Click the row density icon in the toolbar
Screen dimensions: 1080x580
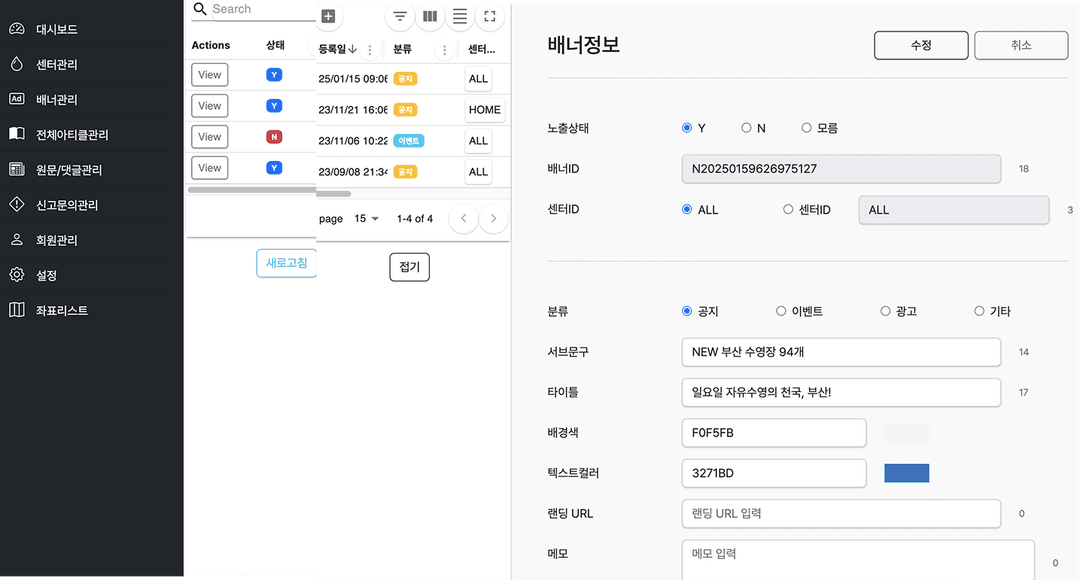[459, 16]
